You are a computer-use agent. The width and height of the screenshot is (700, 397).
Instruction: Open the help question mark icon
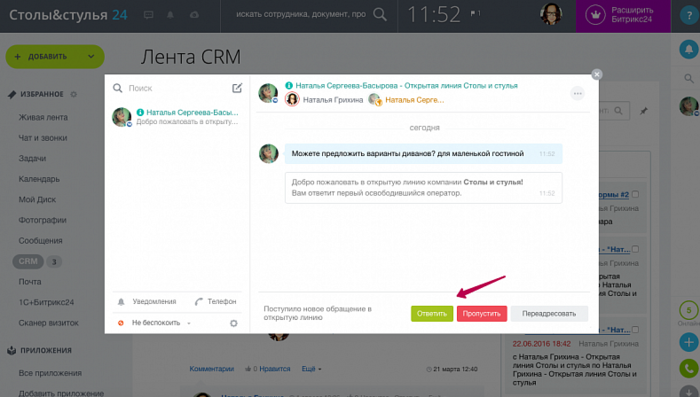coord(689,15)
